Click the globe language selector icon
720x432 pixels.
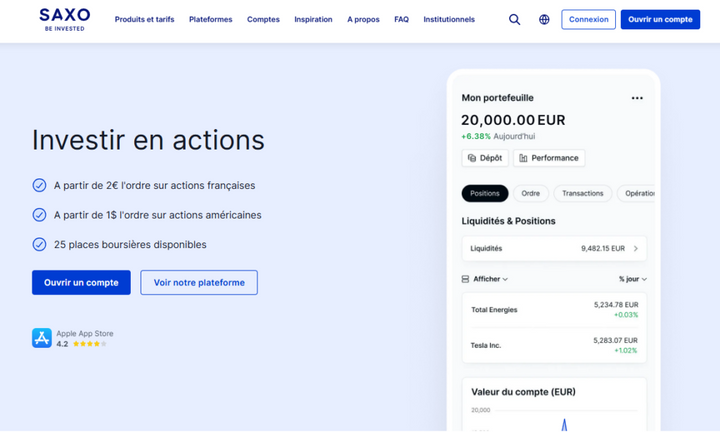544,19
